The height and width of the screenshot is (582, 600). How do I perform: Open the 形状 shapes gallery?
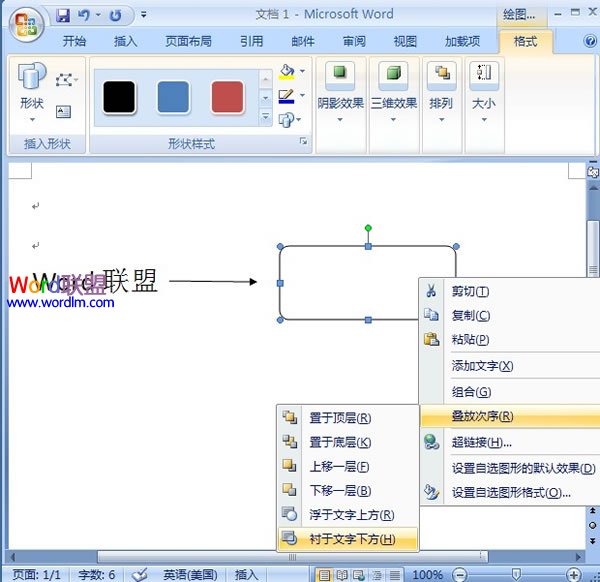[x=32, y=92]
